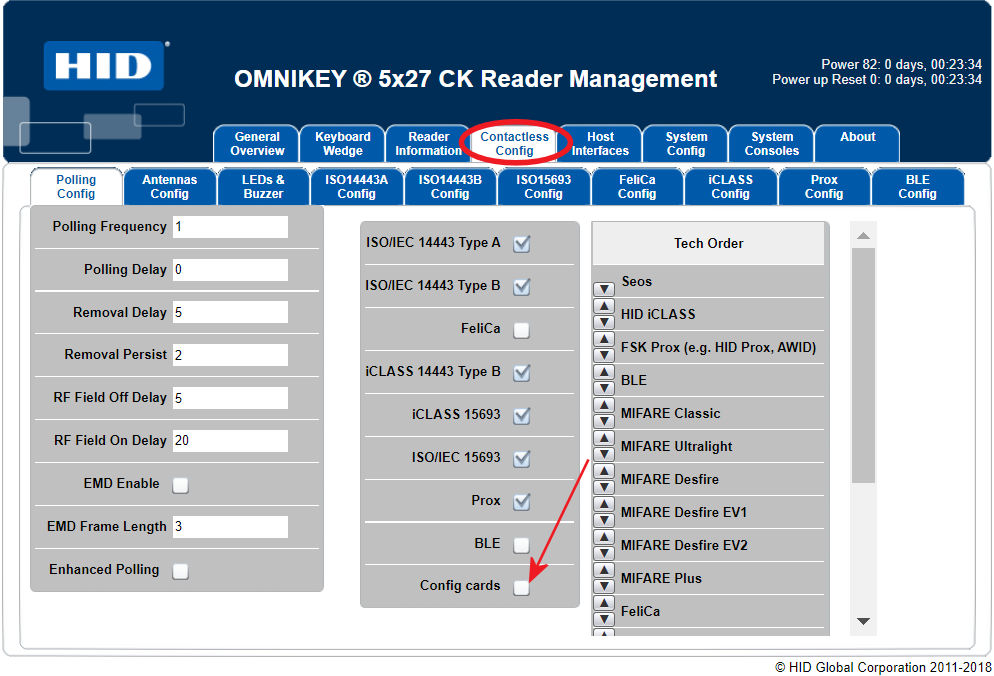Enable the EMD Enable checkbox
Image resolution: width=994 pixels, height=676 pixels.
[x=181, y=485]
